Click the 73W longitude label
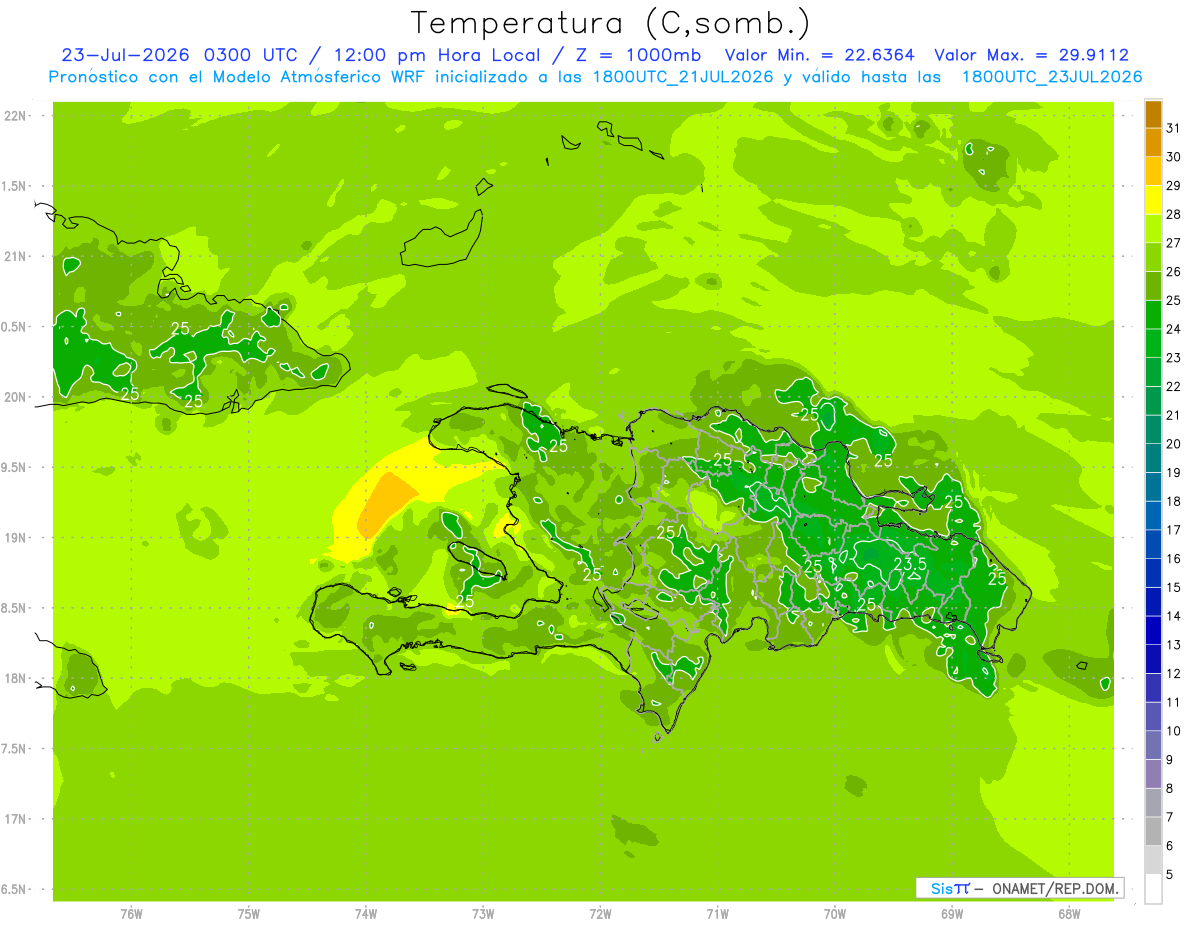1200x927 pixels. pyautogui.click(x=483, y=913)
